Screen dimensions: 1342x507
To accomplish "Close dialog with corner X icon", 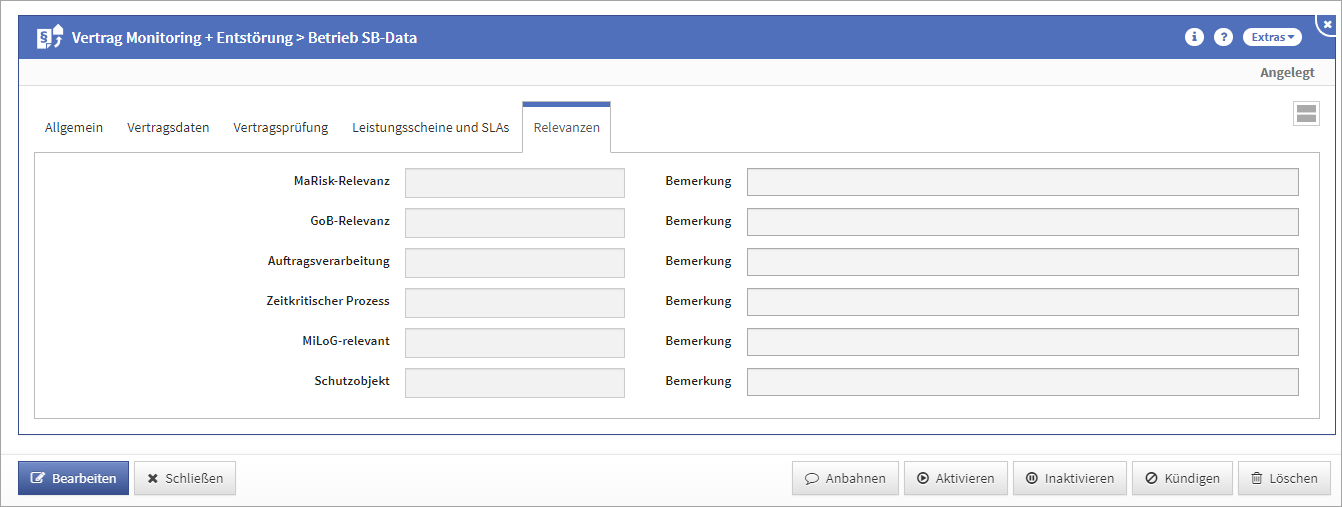I will [1327, 23].
